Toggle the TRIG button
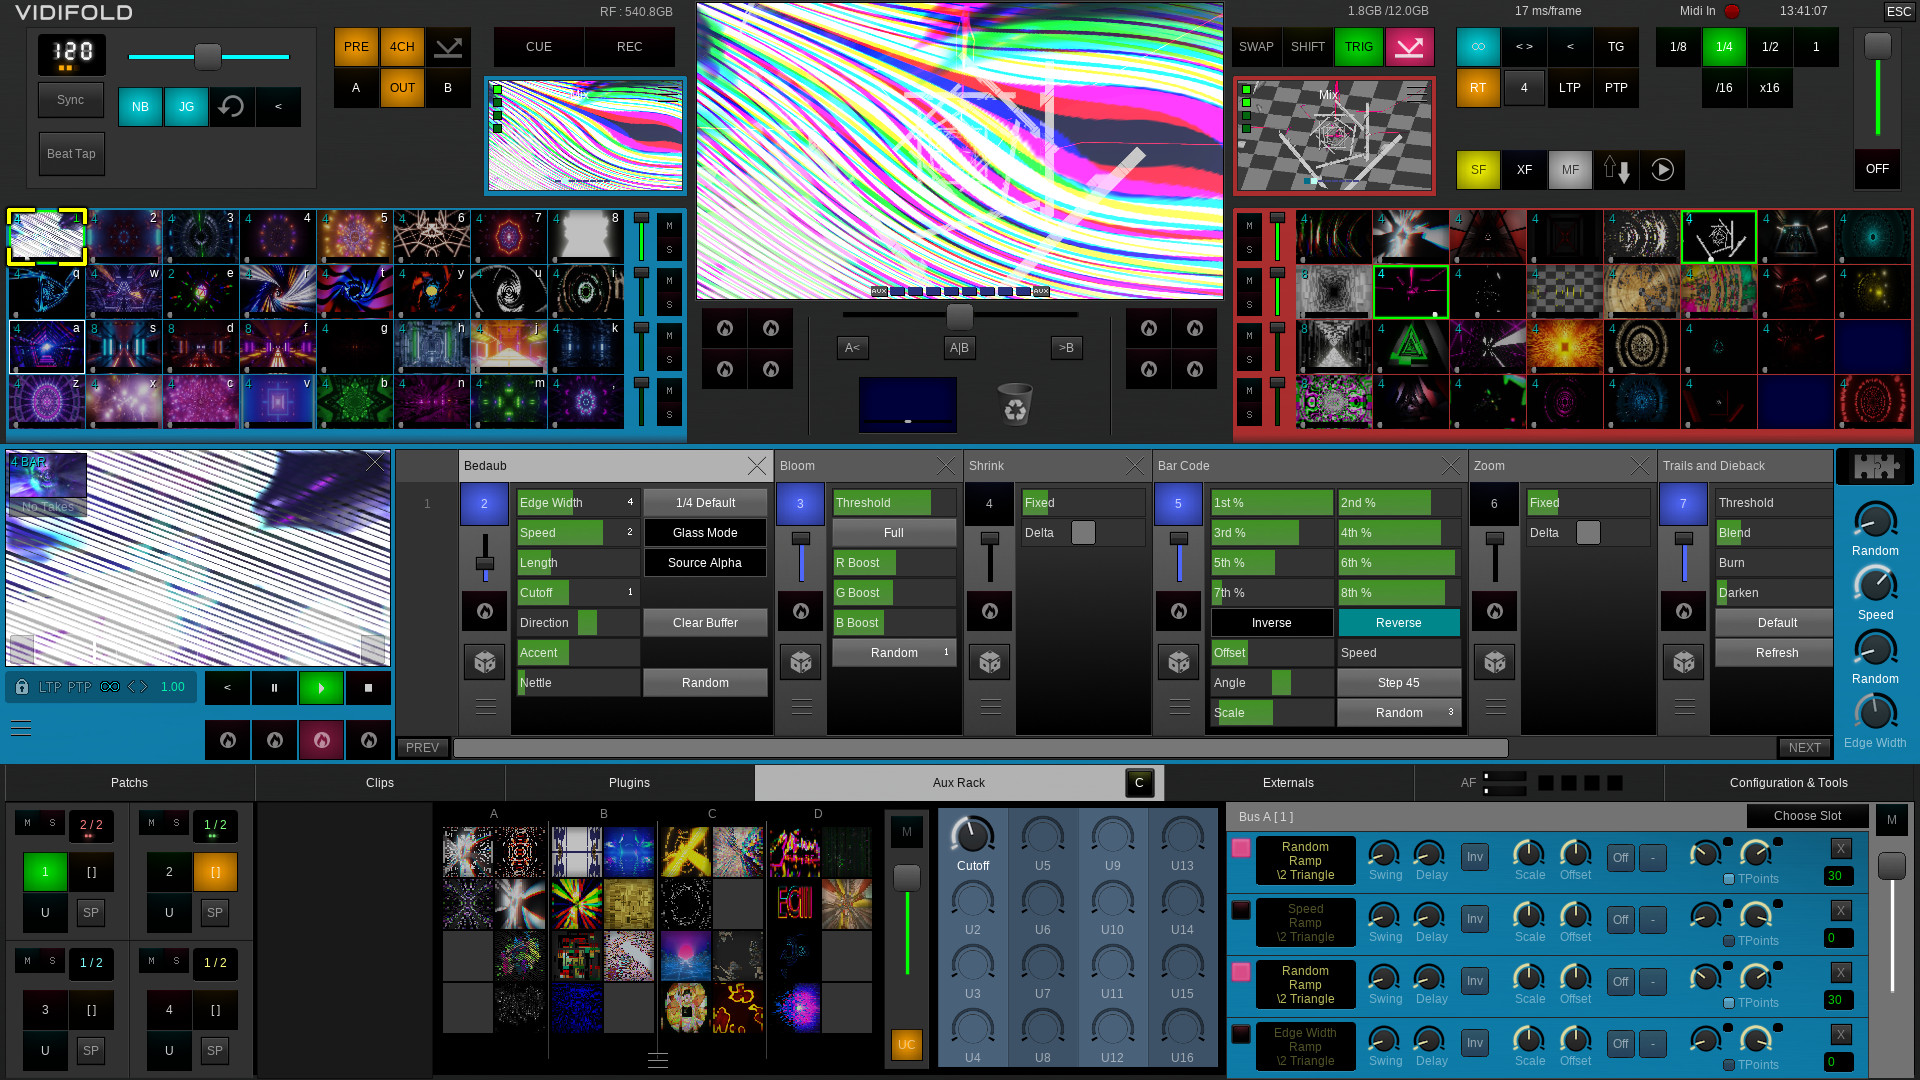The image size is (1920, 1080). tap(1358, 47)
